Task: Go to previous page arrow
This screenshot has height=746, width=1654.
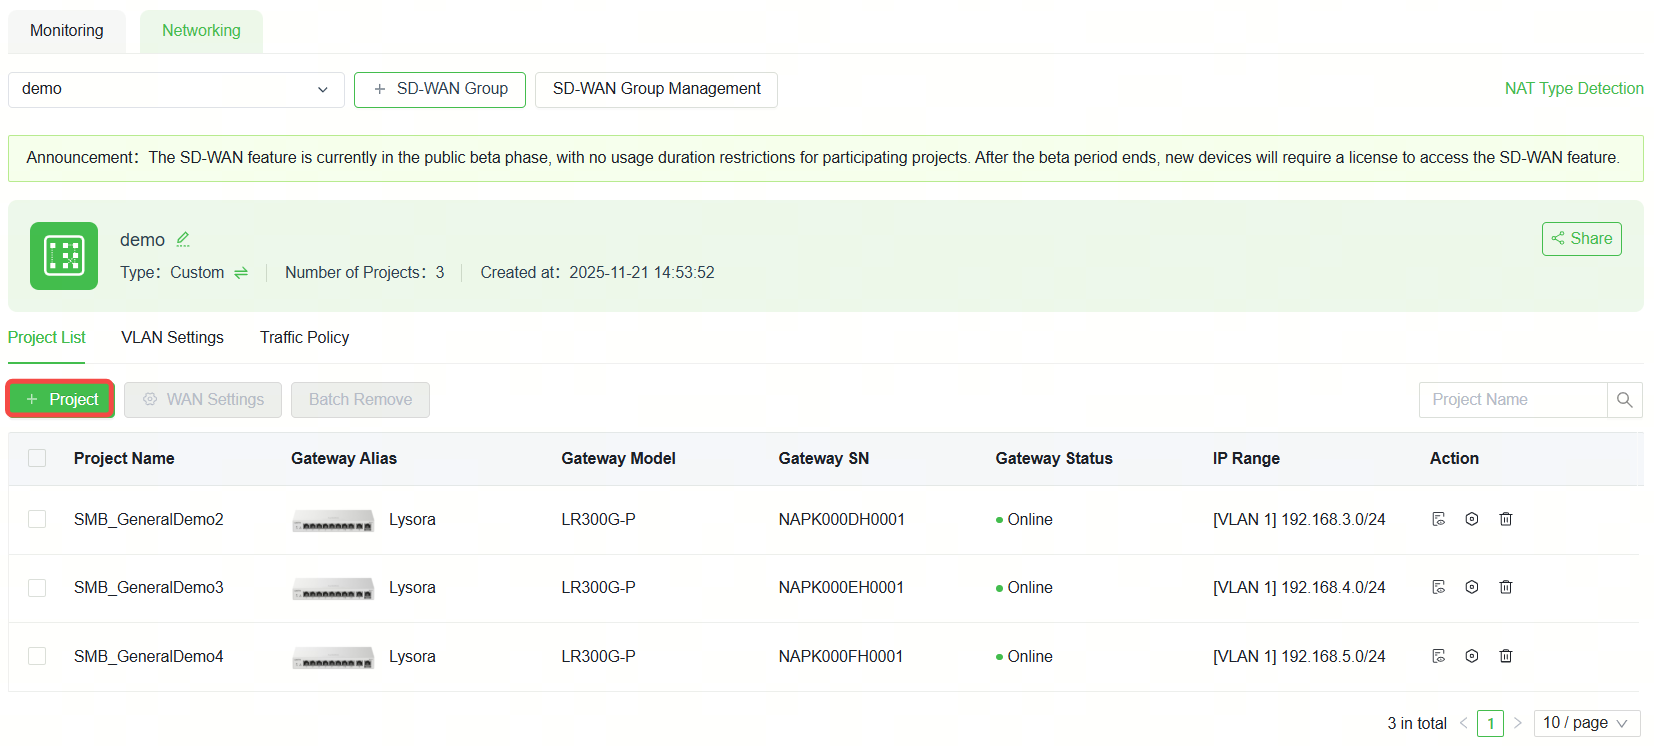Action: tap(1464, 723)
